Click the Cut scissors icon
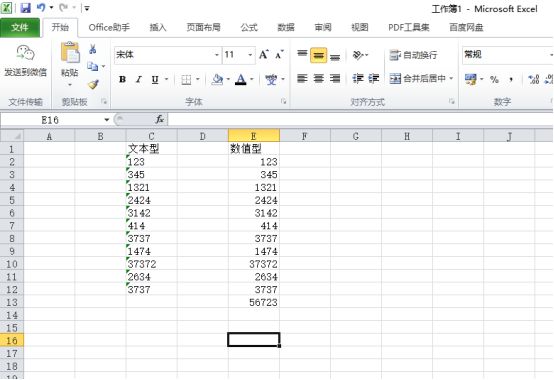Viewport: 554px width, 380px height. click(x=93, y=49)
